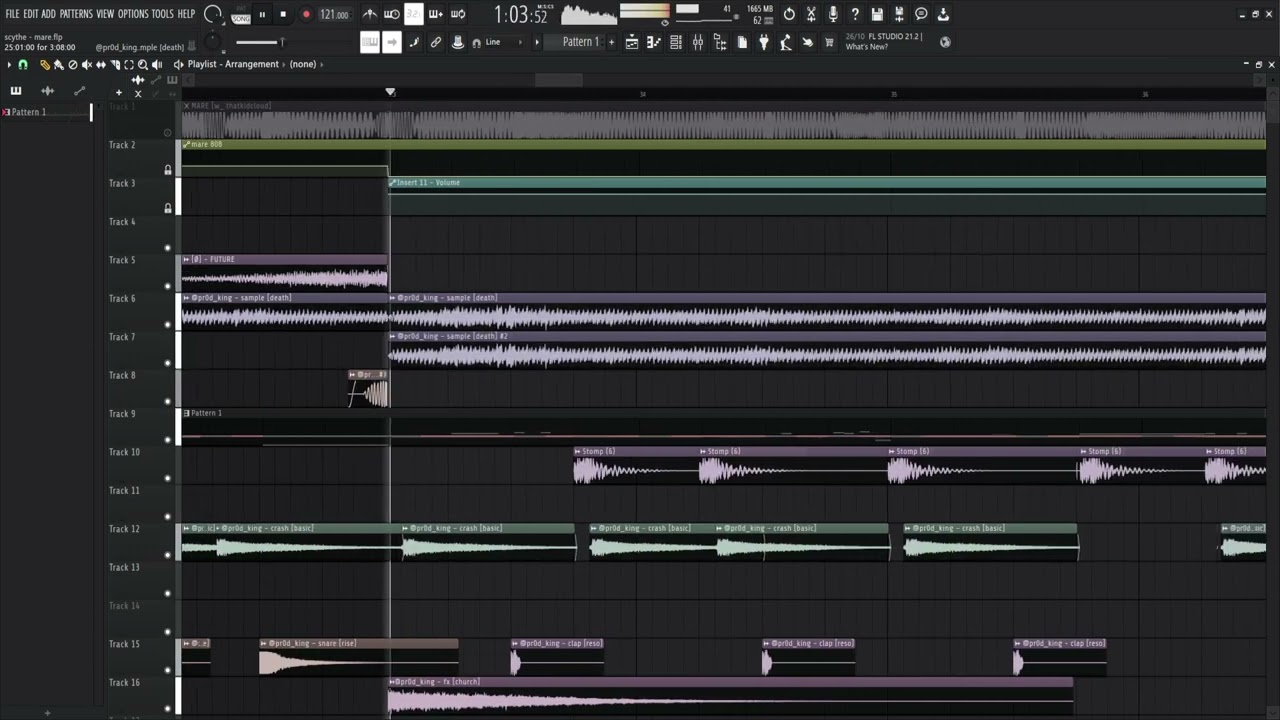Click the download content icon
The height and width of the screenshot is (720, 1280).
(943, 14)
